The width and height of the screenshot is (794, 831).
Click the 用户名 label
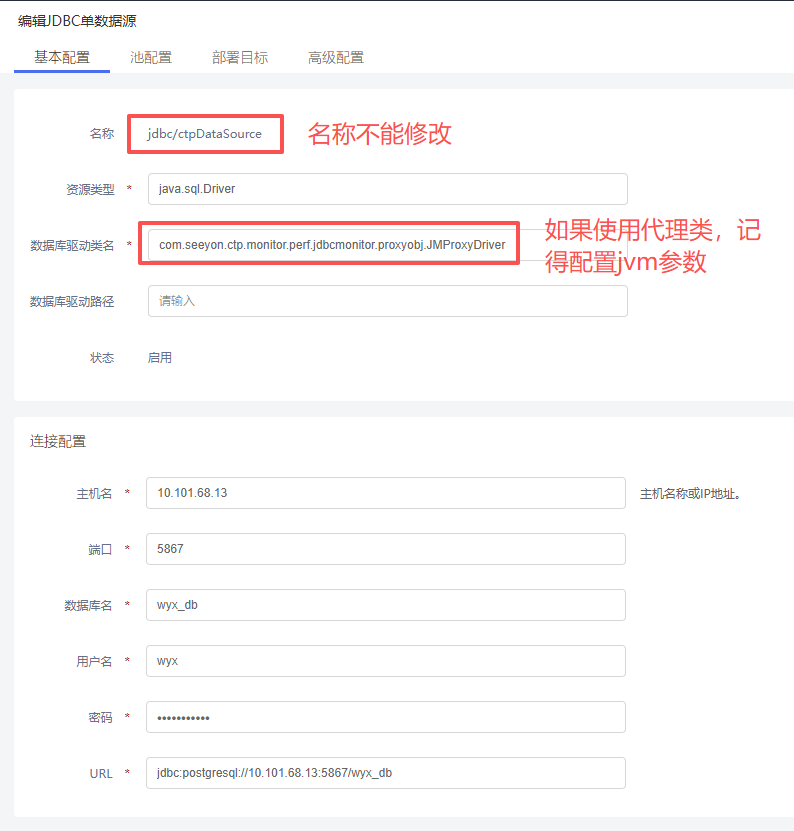coord(94,661)
